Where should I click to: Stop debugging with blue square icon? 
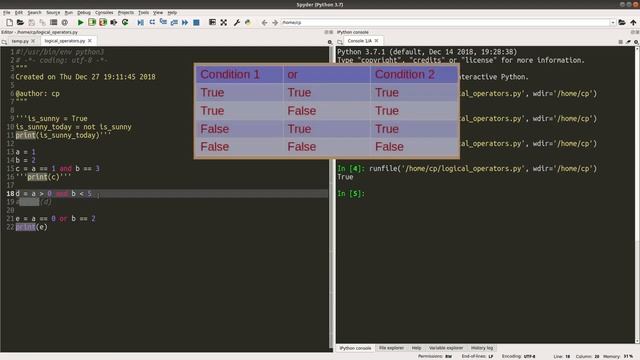coord(196,22)
